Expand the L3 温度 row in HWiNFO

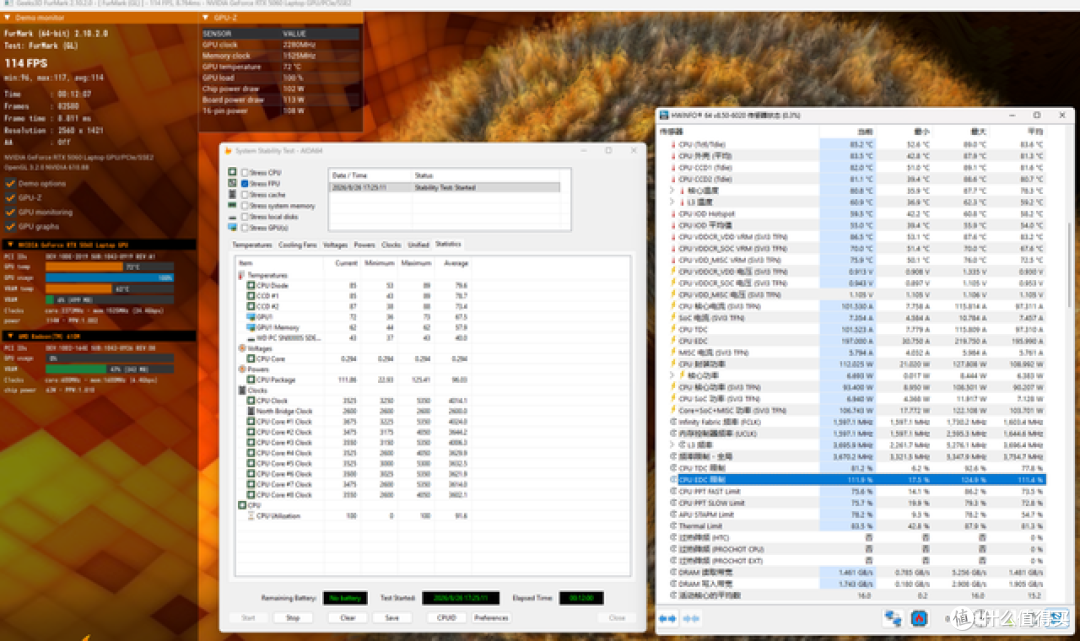672,202
